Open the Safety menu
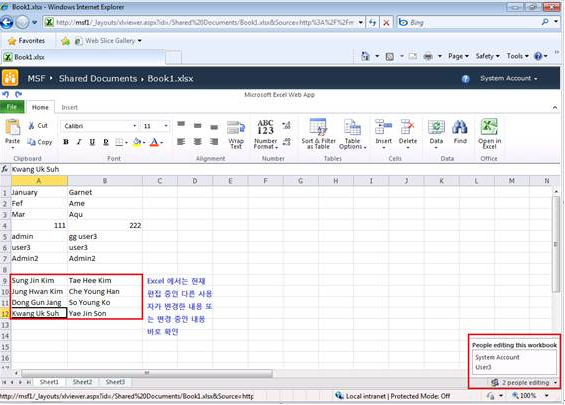The height and width of the screenshot is (405, 565). tap(488, 56)
